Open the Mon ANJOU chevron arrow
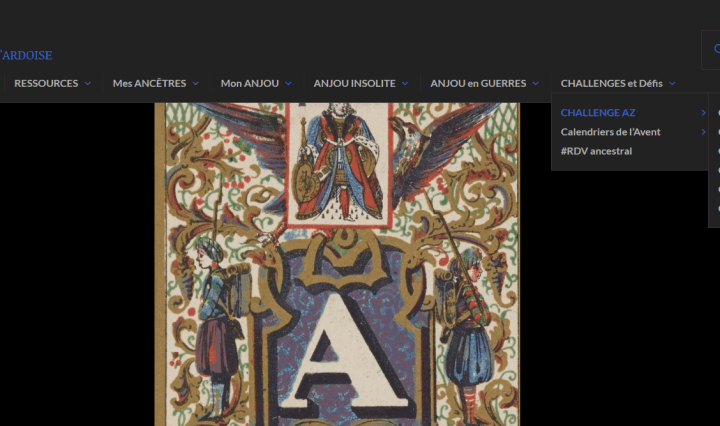Viewport: 720px width, 426px height. pos(288,84)
